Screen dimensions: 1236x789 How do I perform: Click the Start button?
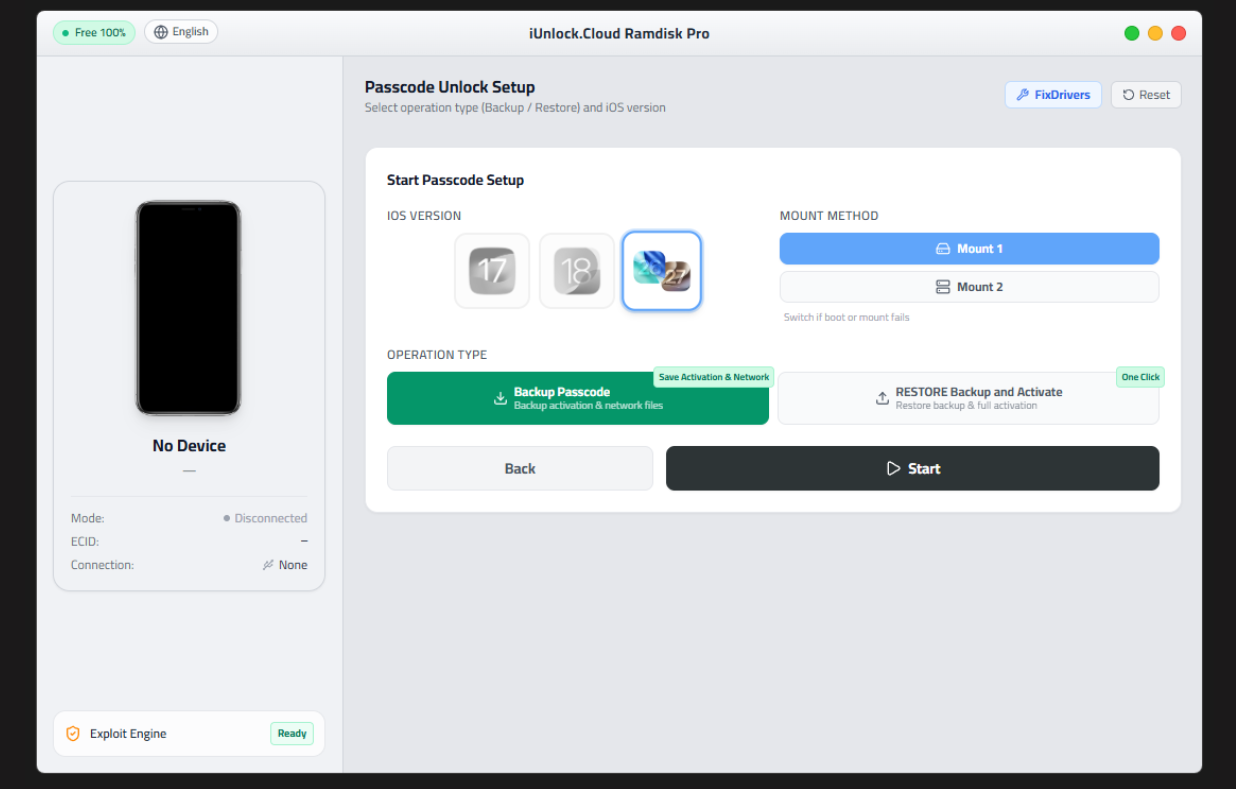pyautogui.click(x=912, y=468)
